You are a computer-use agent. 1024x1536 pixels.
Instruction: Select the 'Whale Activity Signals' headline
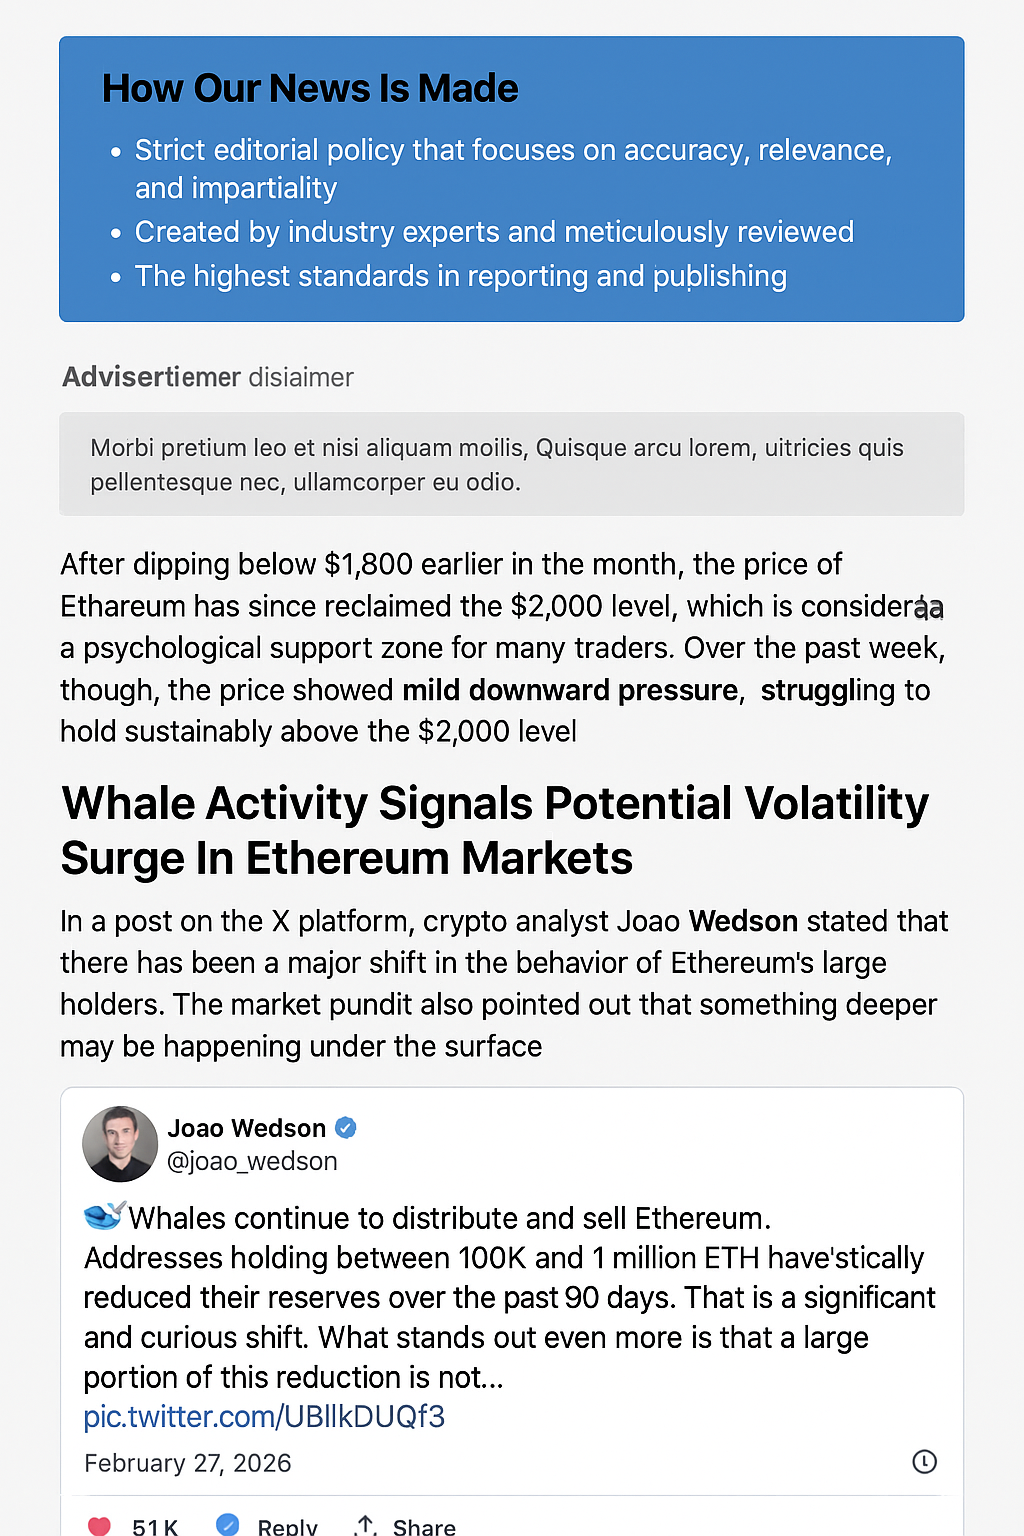pos(495,829)
